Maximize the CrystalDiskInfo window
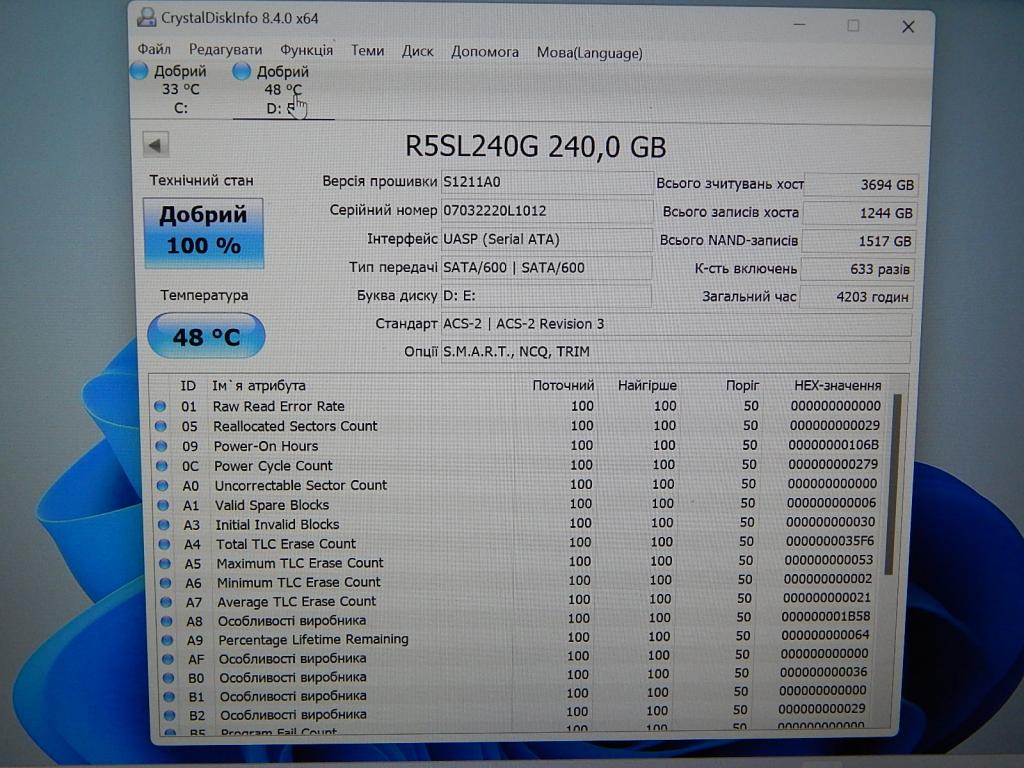 point(853,25)
